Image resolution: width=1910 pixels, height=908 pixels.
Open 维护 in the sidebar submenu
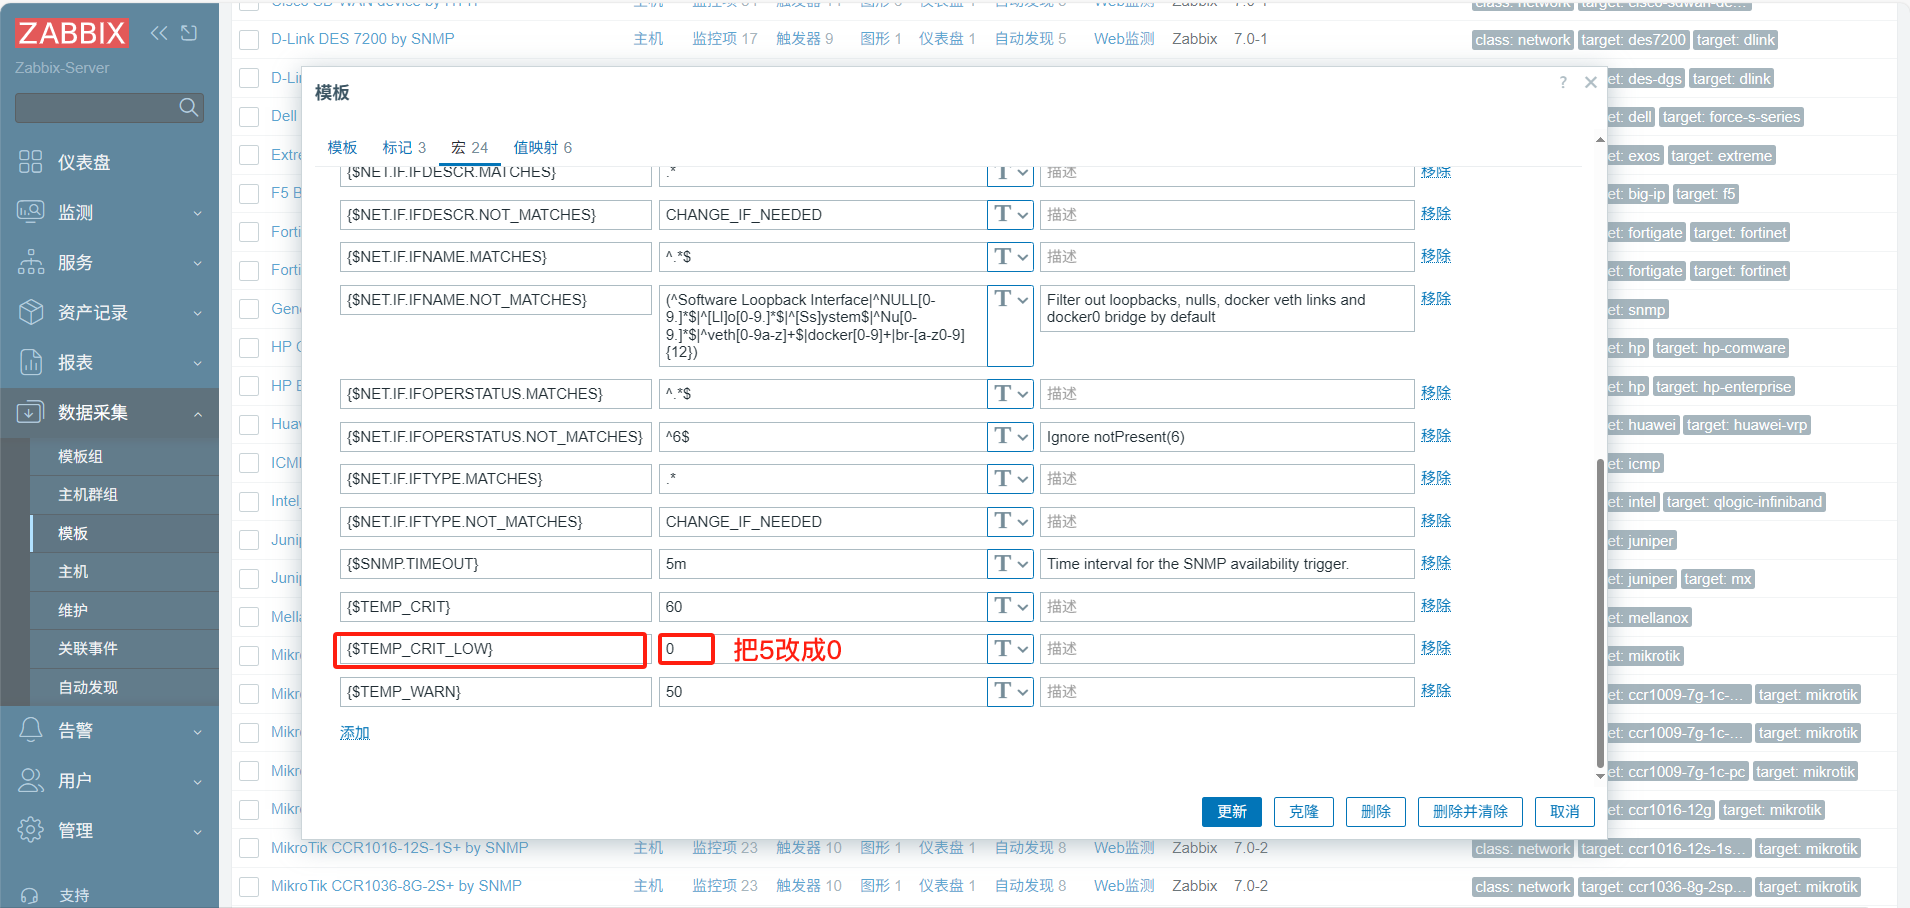pos(73,611)
